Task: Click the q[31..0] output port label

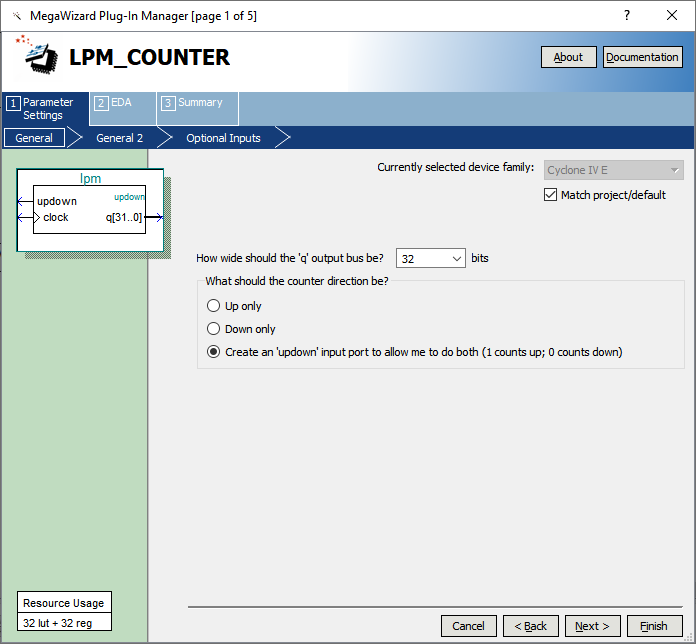Action: tap(124, 217)
